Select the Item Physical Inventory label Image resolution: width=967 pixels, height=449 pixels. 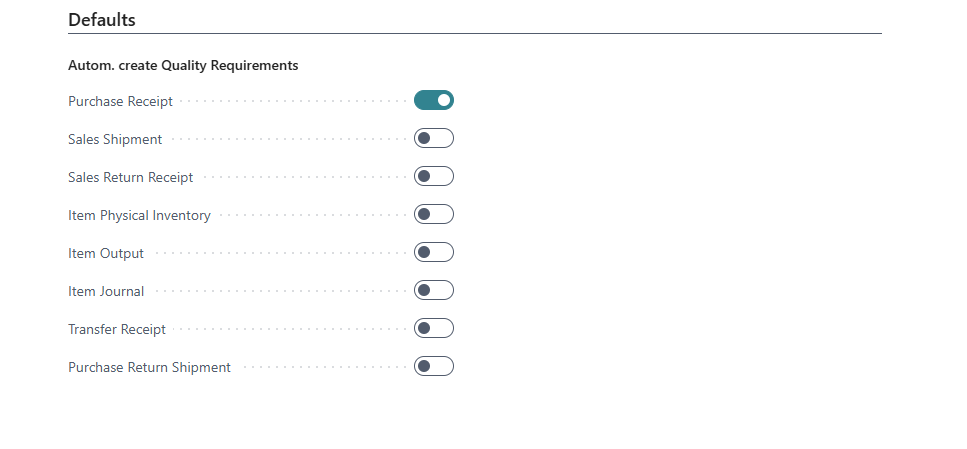139,216
